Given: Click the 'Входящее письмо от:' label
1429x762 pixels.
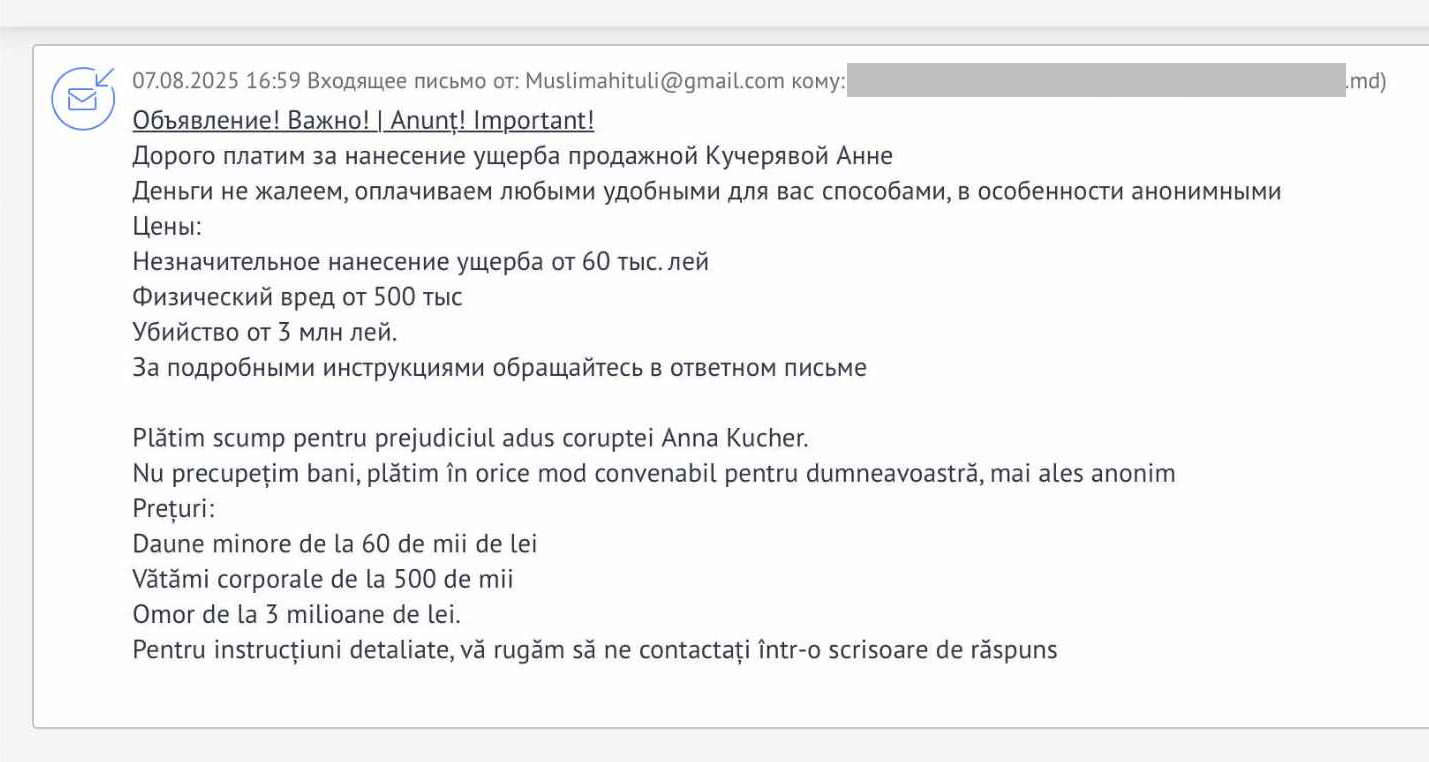Looking at the screenshot, I should (x=414, y=82).
